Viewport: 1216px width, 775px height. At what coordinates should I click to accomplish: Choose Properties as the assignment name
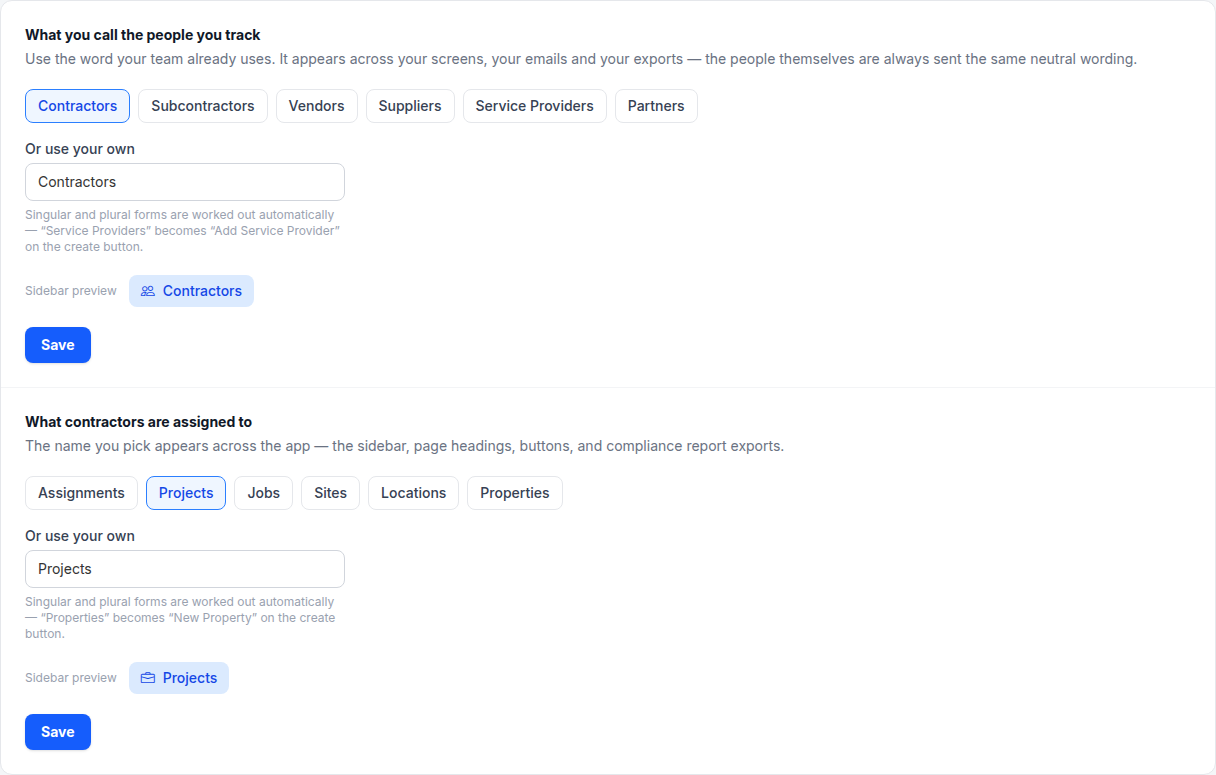pyautogui.click(x=515, y=493)
